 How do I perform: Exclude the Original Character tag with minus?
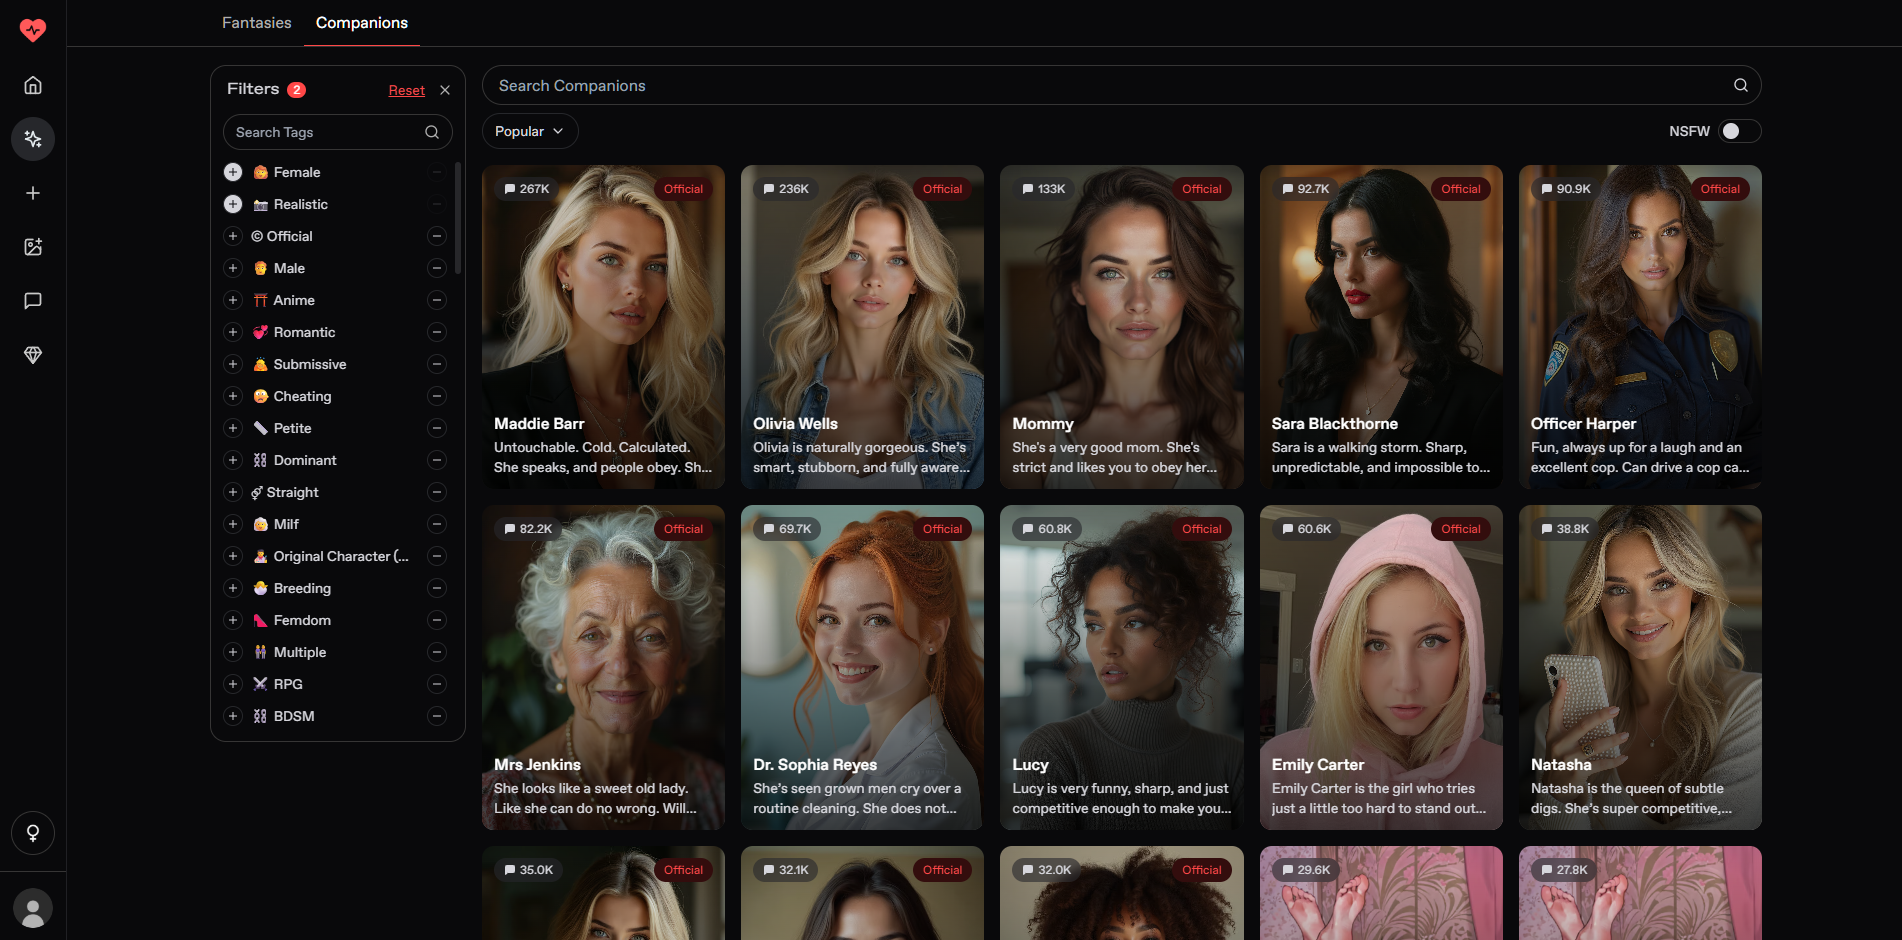click(437, 556)
